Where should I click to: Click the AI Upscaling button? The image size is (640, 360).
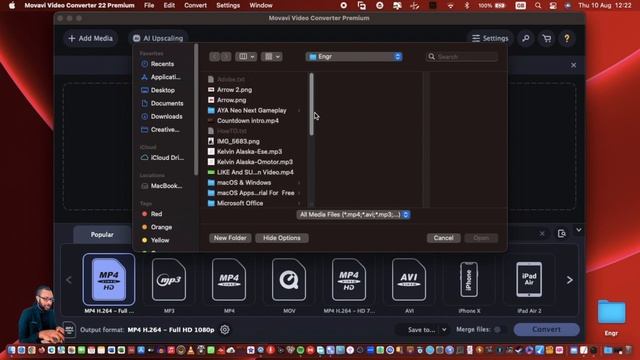(x=158, y=38)
